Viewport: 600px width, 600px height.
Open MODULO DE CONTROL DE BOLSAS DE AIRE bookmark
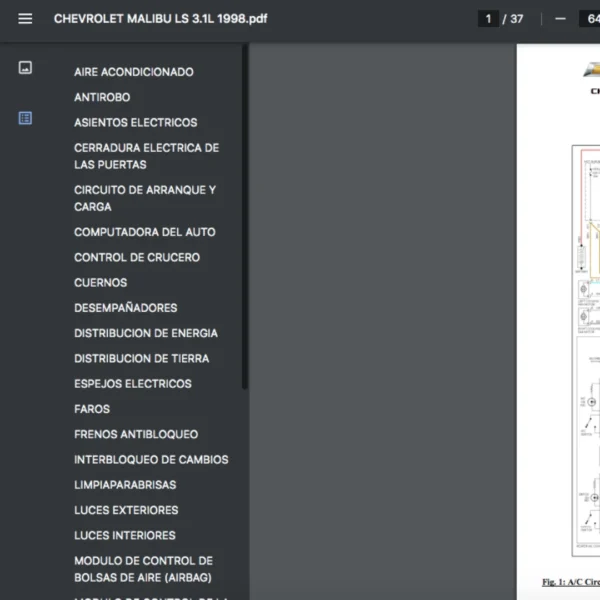(x=143, y=569)
